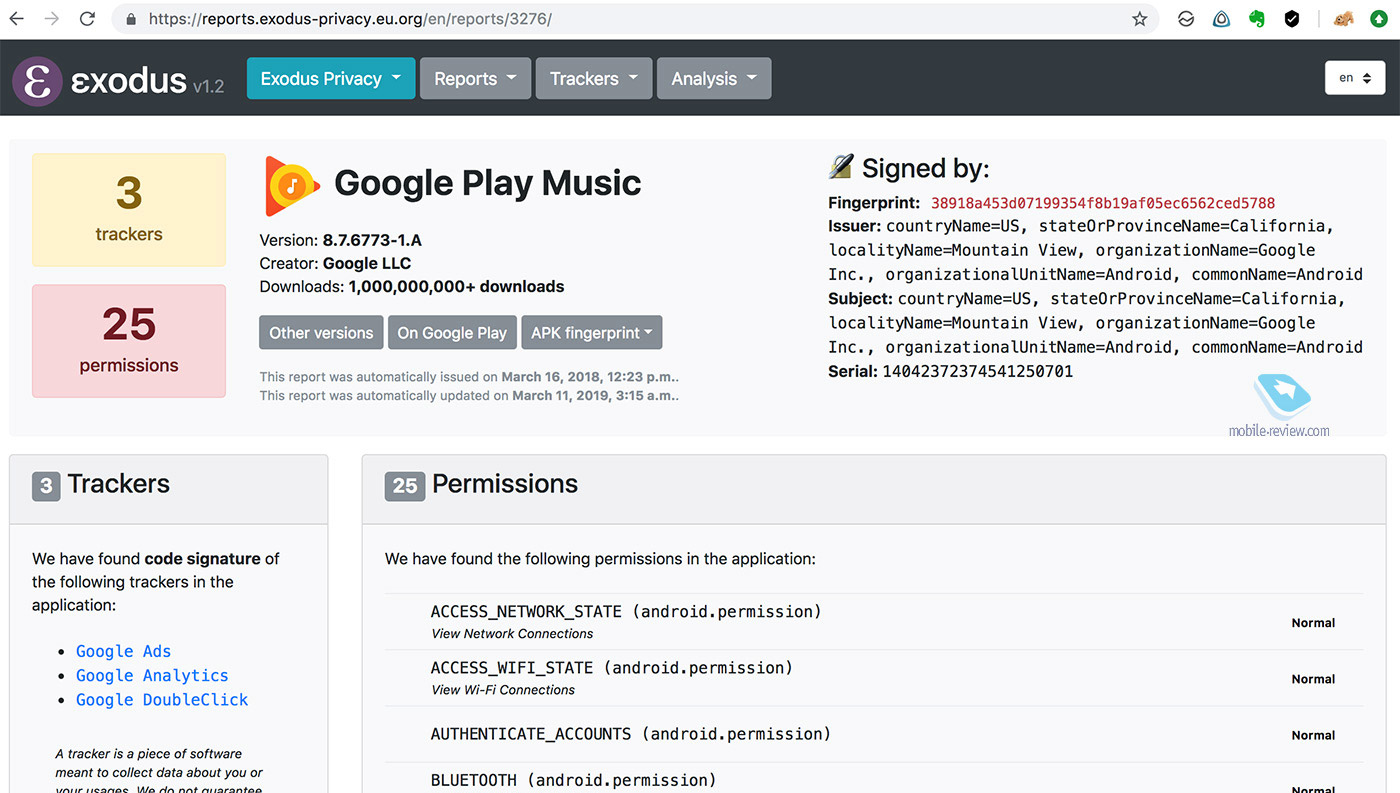Click the On Google Play button
This screenshot has height=793, width=1400.
point(452,333)
